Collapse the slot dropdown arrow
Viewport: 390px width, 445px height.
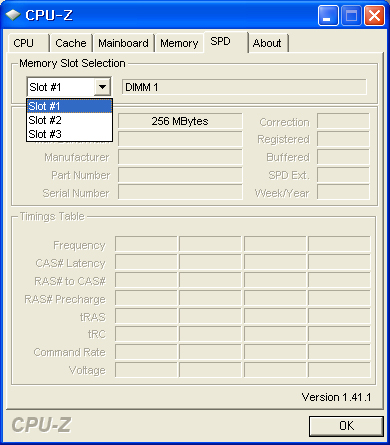[102, 87]
